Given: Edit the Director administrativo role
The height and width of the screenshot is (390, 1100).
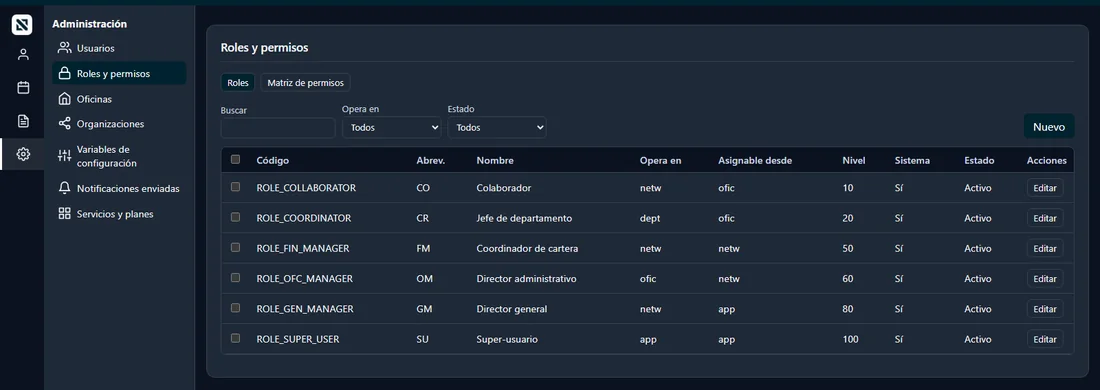Looking at the screenshot, I should (1045, 278).
